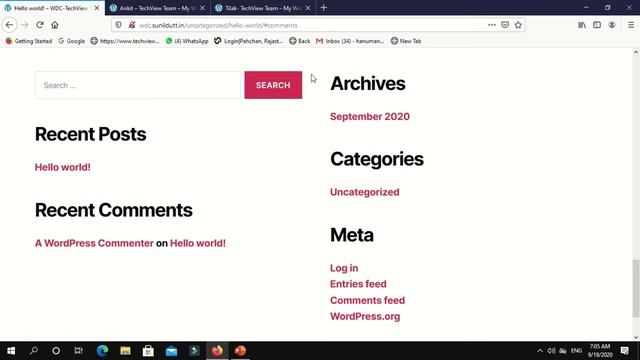640x360 pixels.
Task: Open PowerPoint from the taskbar
Action: 240,351
